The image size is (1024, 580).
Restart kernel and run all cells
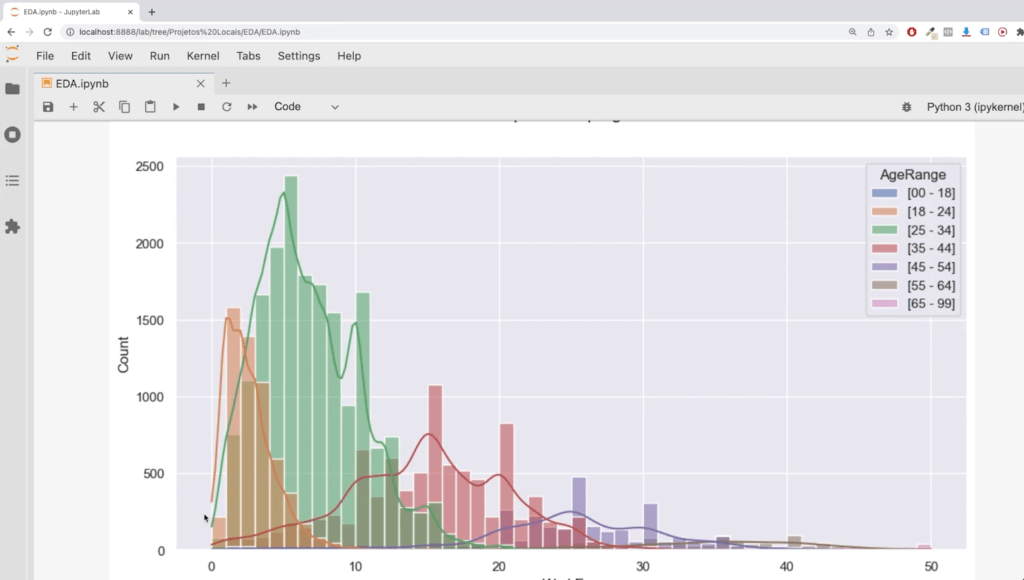pos(252,107)
